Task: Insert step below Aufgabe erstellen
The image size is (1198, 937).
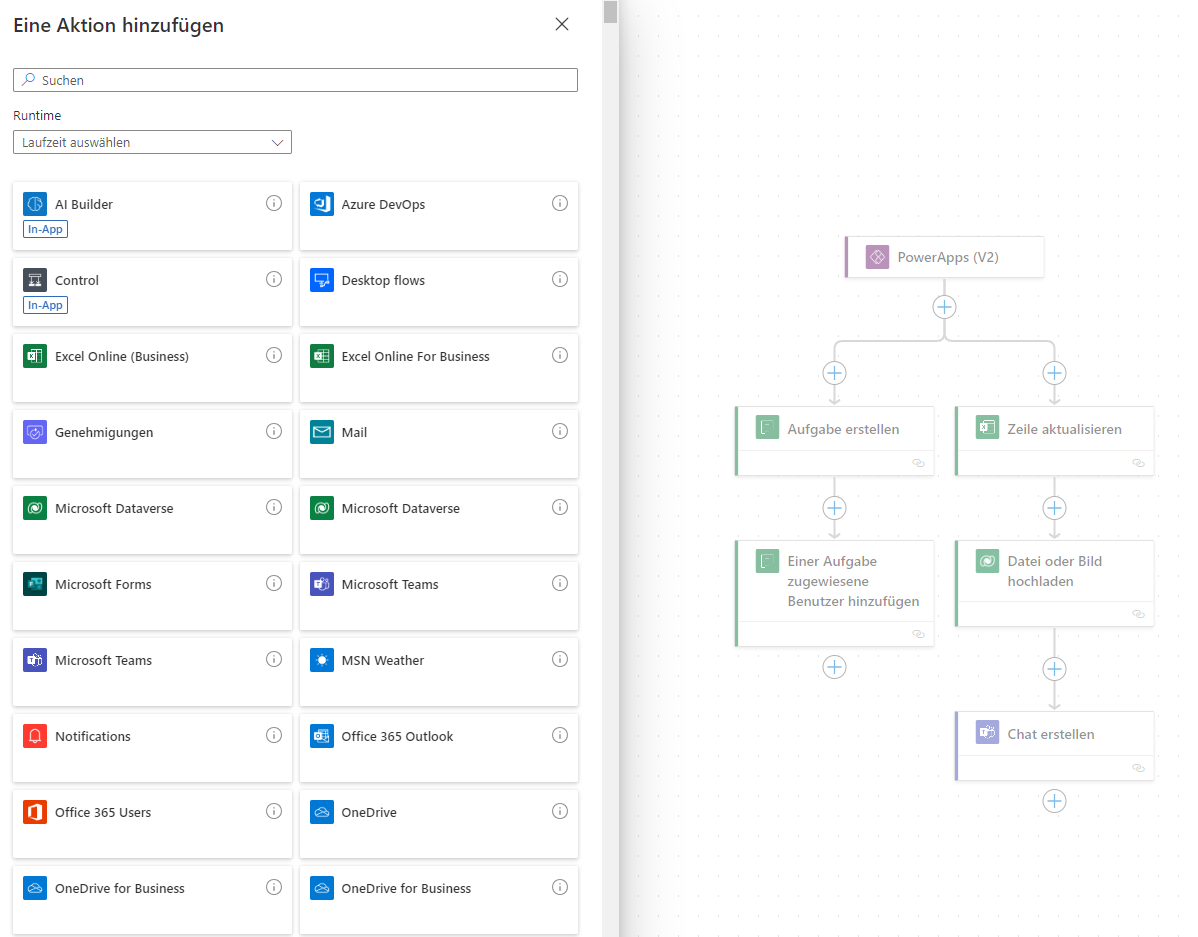Action: [x=834, y=507]
